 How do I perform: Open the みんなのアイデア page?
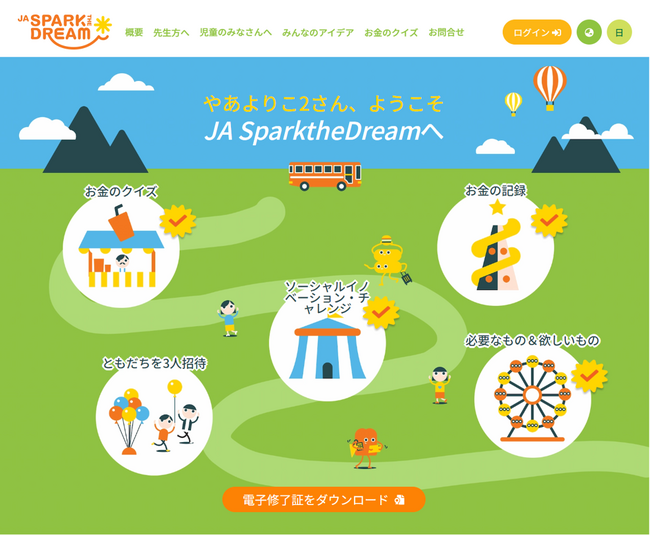click(x=318, y=32)
